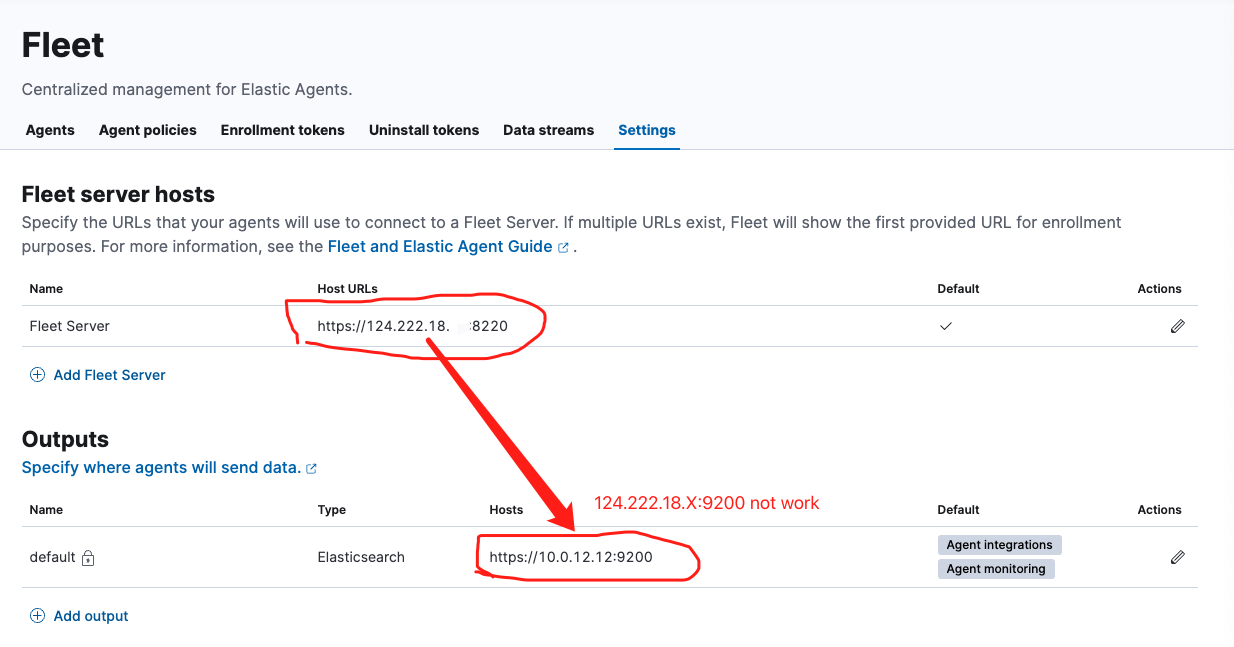Click external link icon after Specify where agents
Image resolution: width=1234 pixels, height=647 pixels.
[311, 468]
